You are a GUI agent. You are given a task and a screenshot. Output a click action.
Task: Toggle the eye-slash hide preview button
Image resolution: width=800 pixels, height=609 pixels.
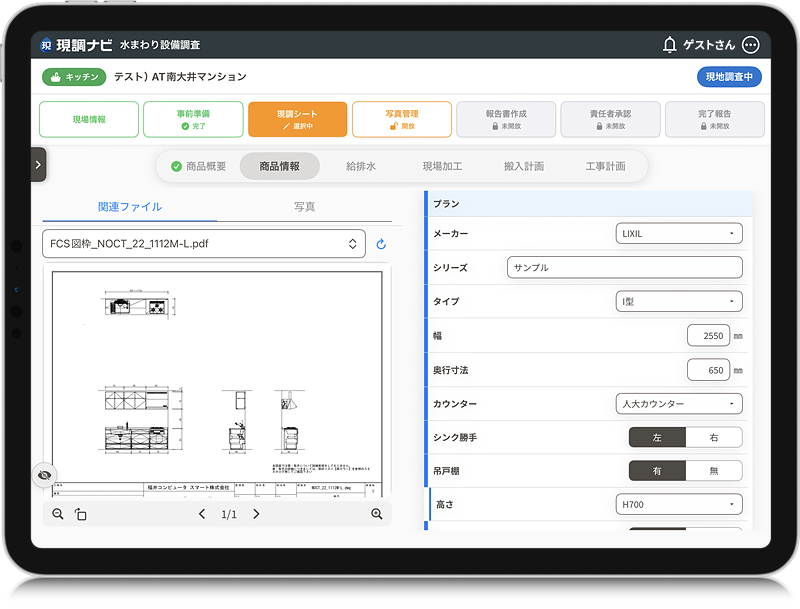45,475
